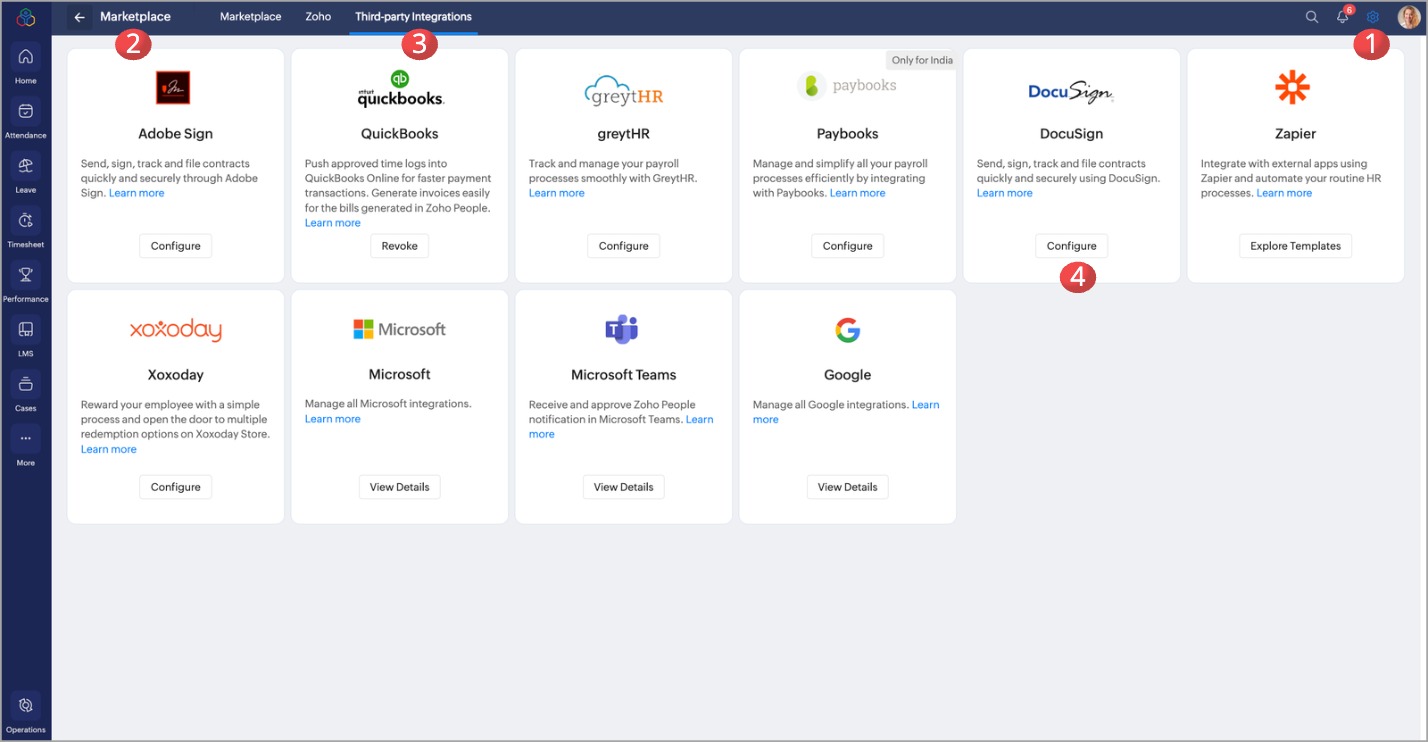
Task: Click the Microsoft Teams logo icon
Action: tap(622, 329)
